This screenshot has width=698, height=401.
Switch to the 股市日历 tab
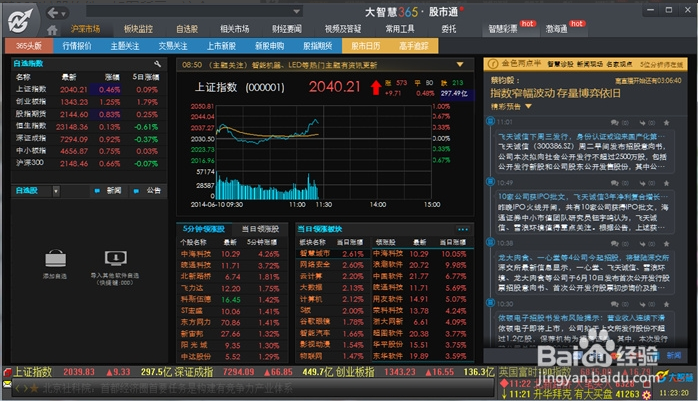click(366, 46)
